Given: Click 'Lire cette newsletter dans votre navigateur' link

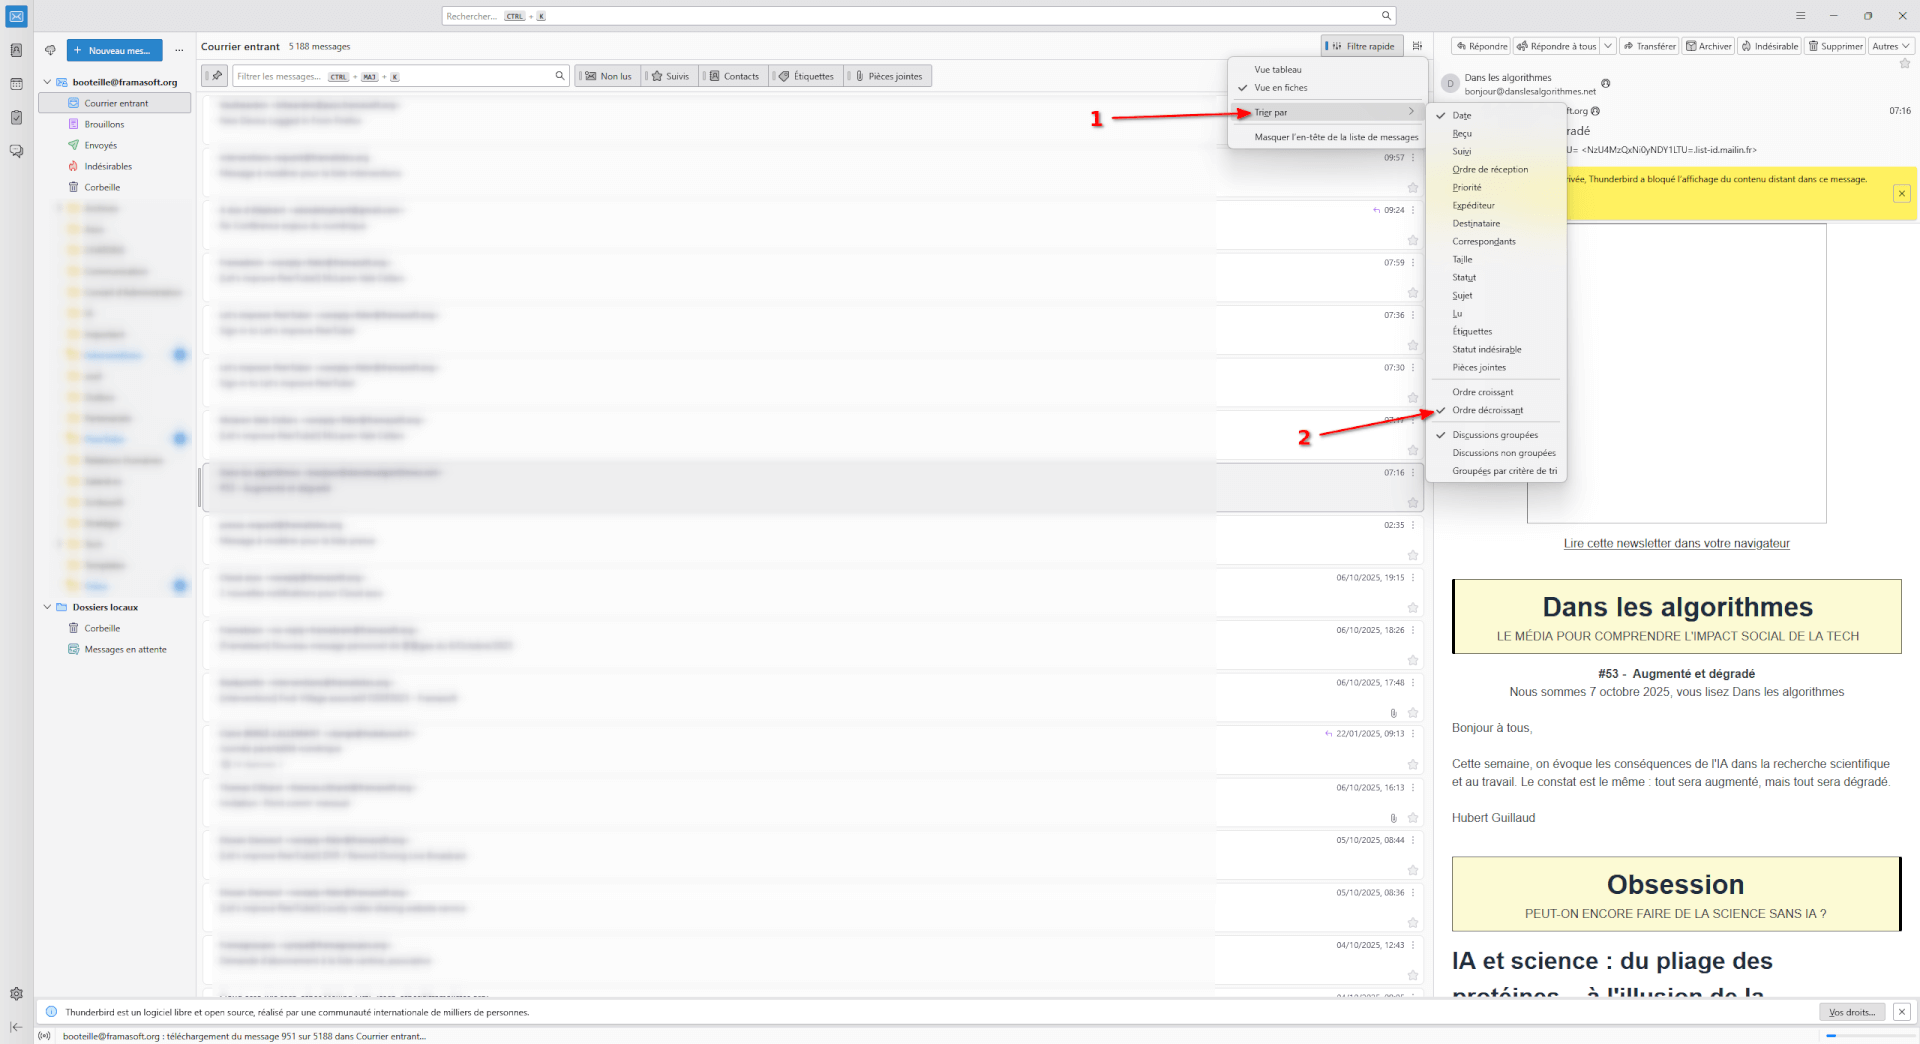Looking at the screenshot, I should click(1676, 544).
